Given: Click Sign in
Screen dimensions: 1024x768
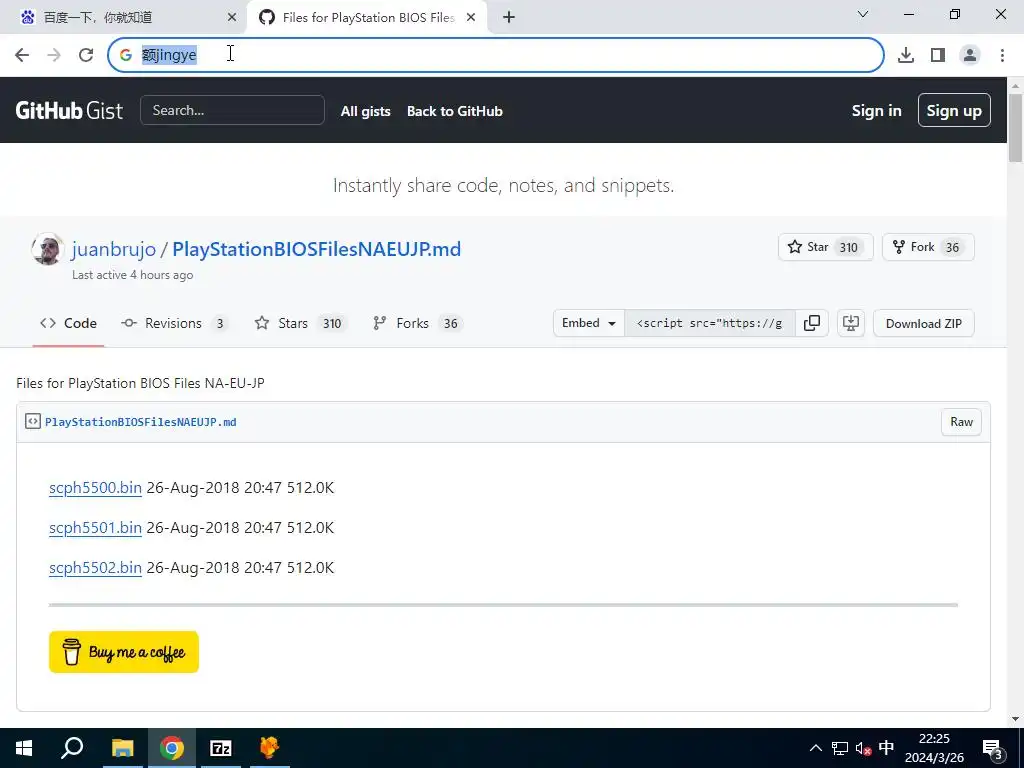Looking at the screenshot, I should [876, 111].
